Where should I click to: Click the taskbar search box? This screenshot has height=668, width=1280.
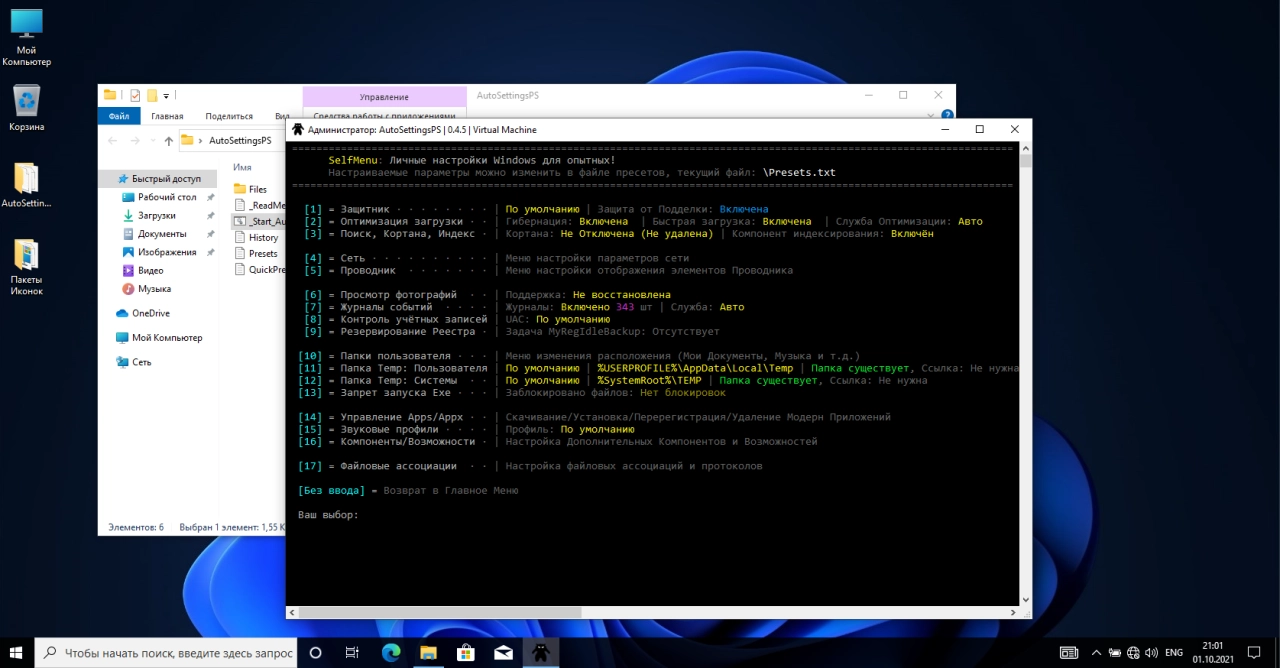click(166, 652)
